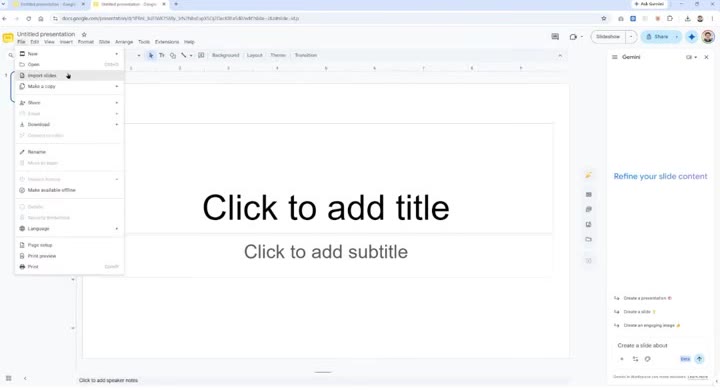The width and height of the screenshot is (720, 390).
Task: Open the Gemini sparkle button
Action: coord(692,37)
